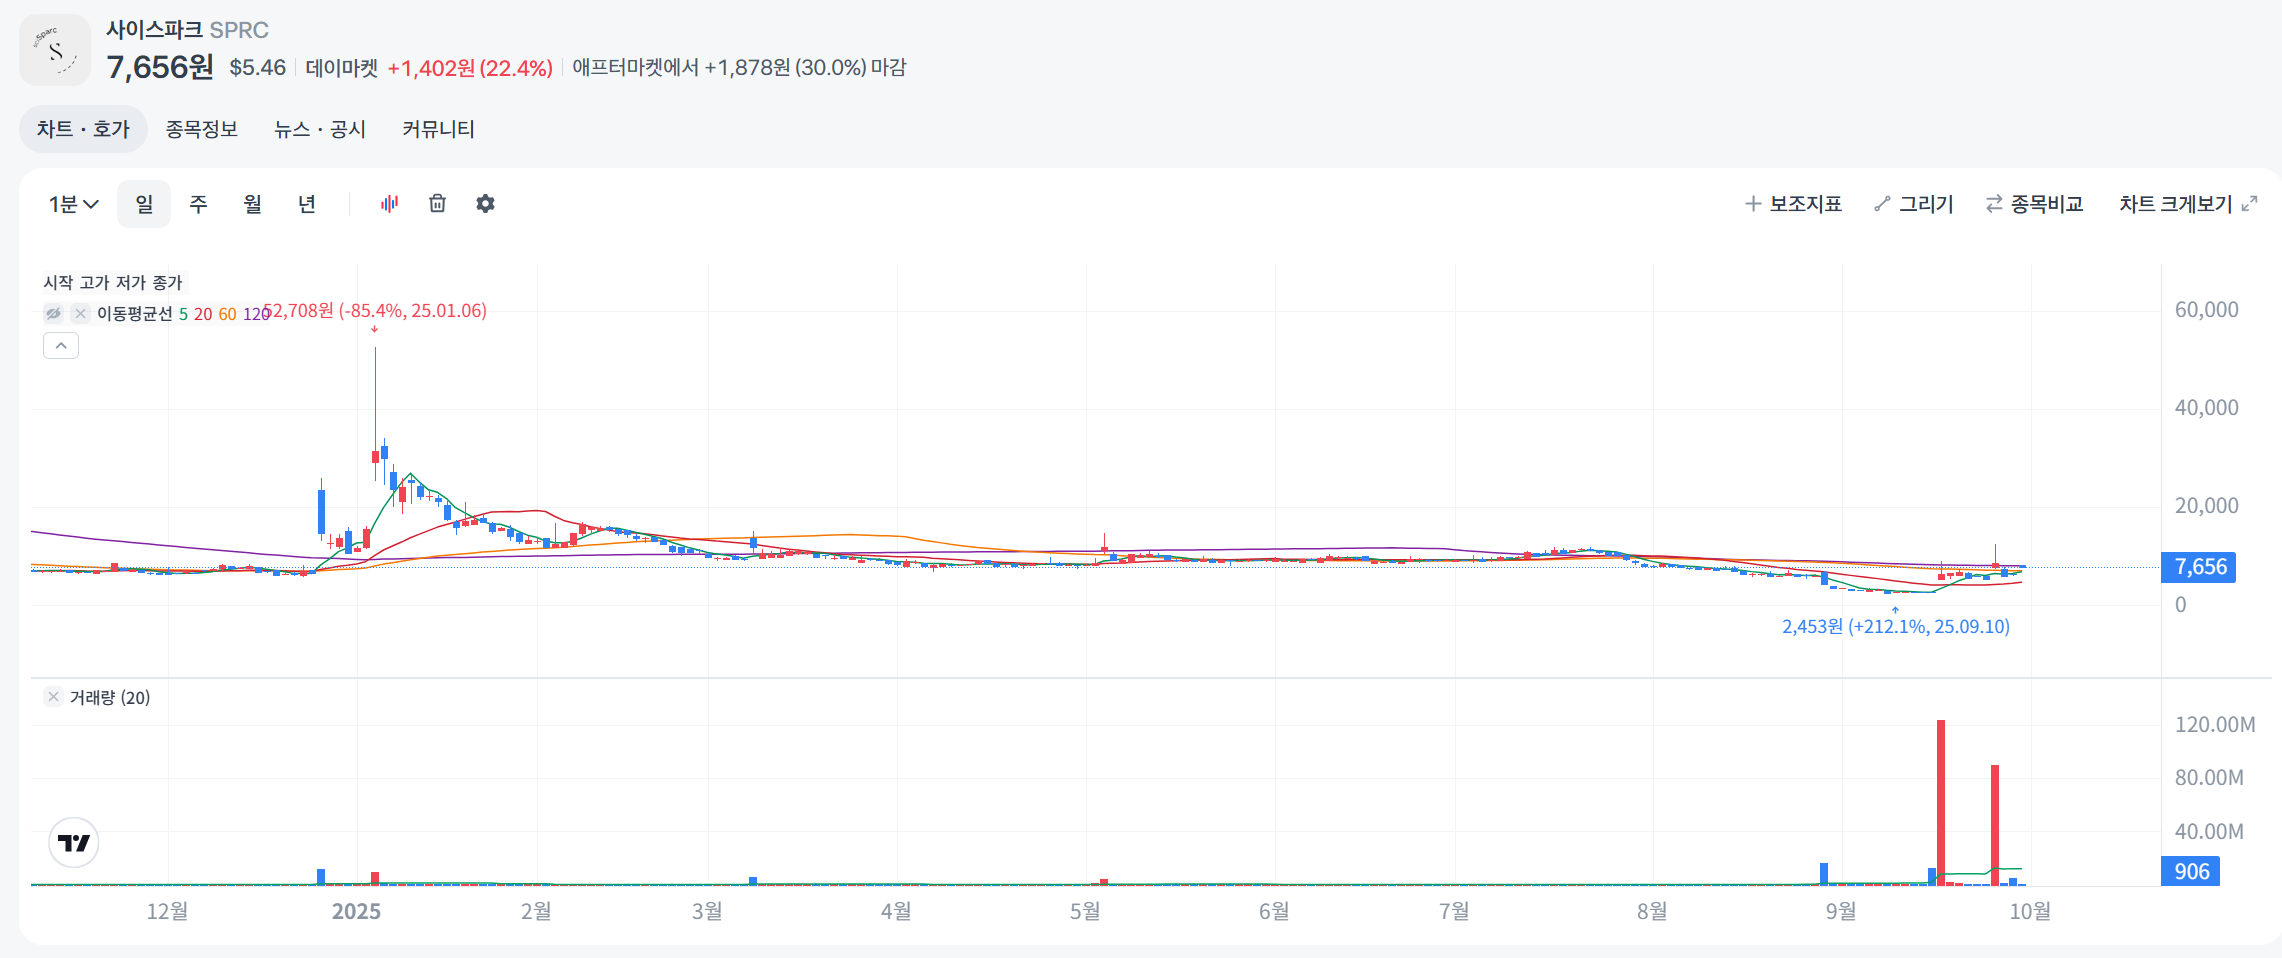Screen dimensions: 2282x958
Task: Click the trash icon to delete drawings
Action: [x=437, y=204]
